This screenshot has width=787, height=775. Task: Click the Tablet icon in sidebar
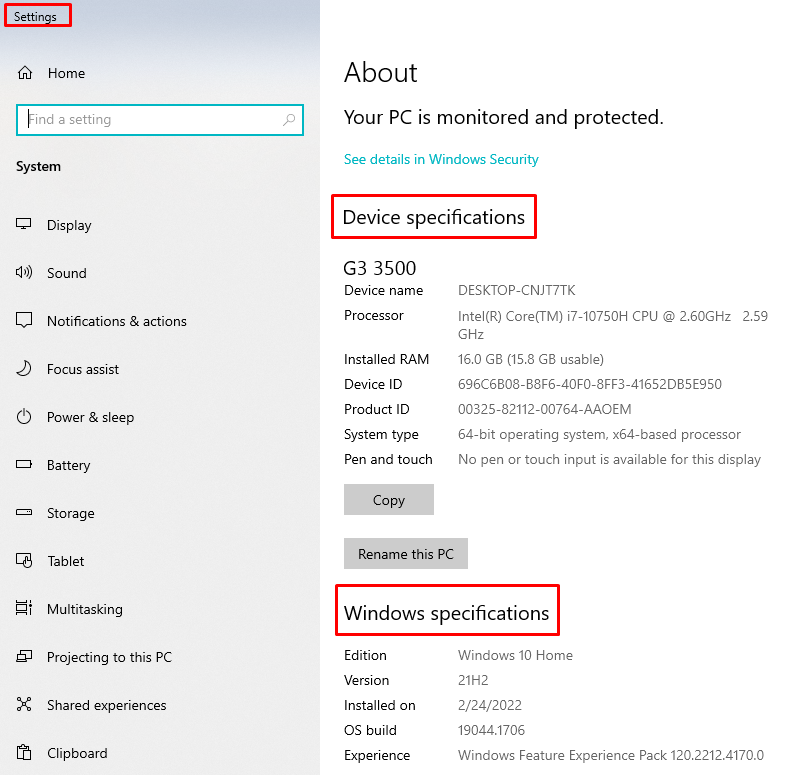point(25,561)
